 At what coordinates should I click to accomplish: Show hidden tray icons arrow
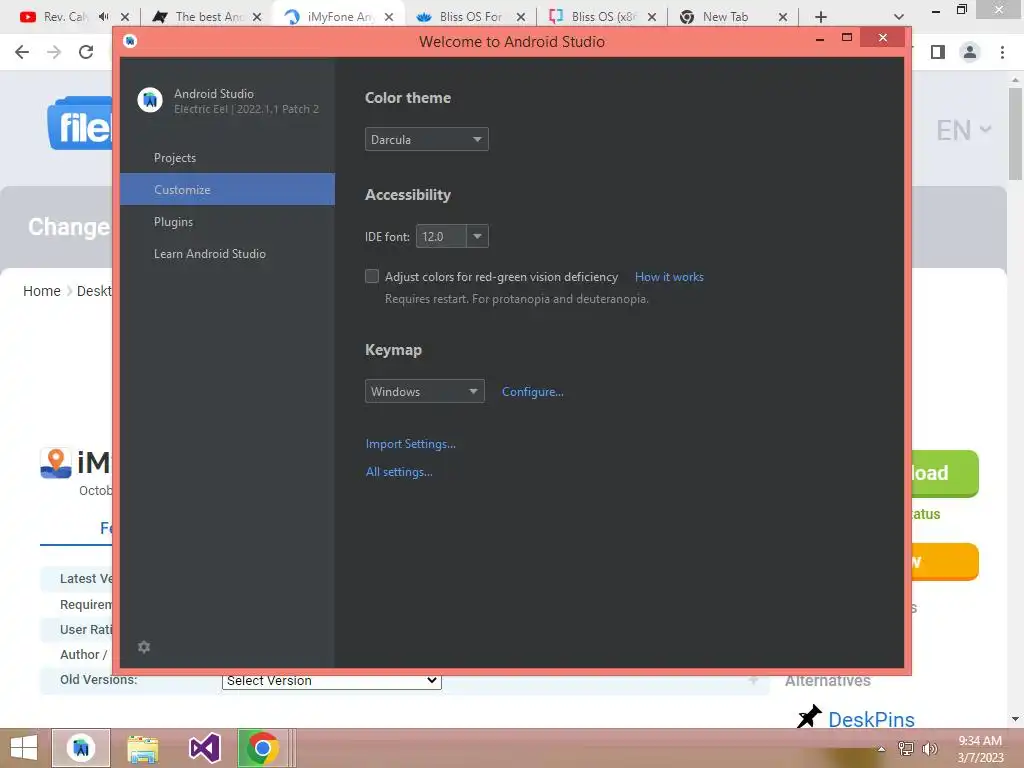tap(881, 749)
